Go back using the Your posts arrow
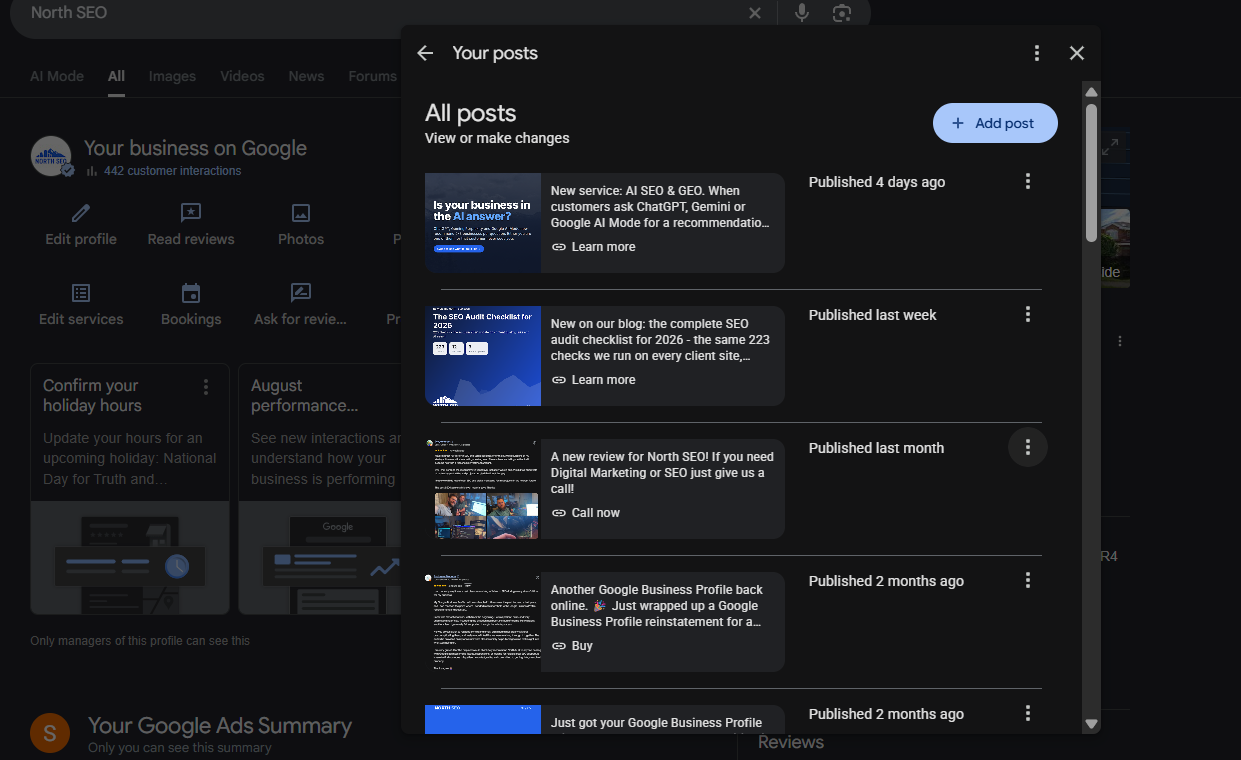 point(425,53)
